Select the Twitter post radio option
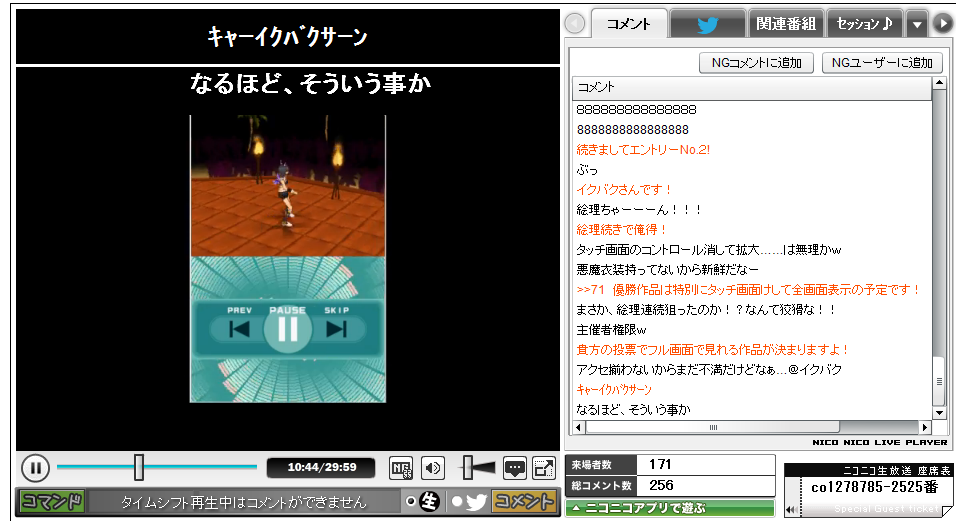 (457, 502)
